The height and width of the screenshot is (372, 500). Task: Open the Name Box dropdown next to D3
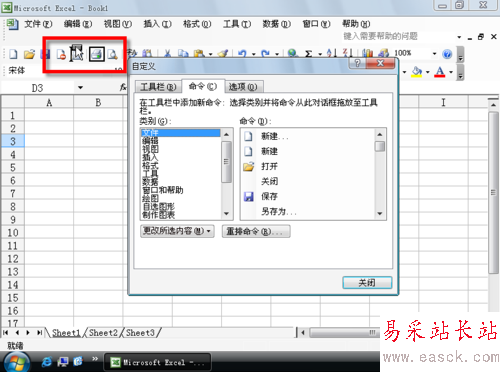(x=80, y=88)
